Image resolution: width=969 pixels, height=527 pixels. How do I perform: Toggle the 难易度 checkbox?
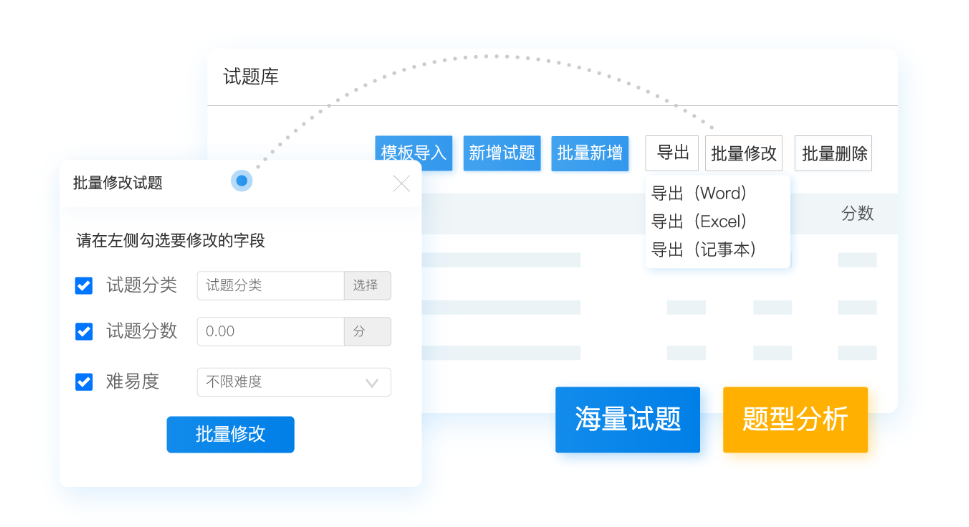[84, 382]
